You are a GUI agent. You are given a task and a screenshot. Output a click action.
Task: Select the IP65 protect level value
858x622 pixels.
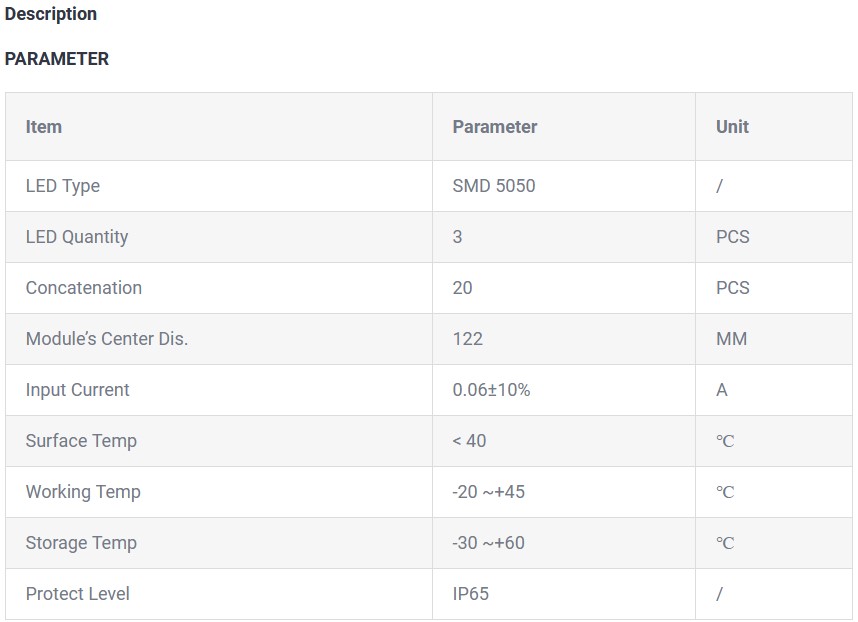click(x=471, y=594)
